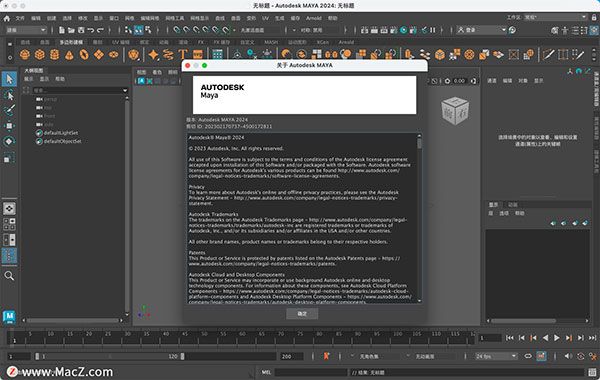Switch to the XGen shelf tab
This screenshot has height=380, width=600.
pyautogui.click(x=322, y=42)
